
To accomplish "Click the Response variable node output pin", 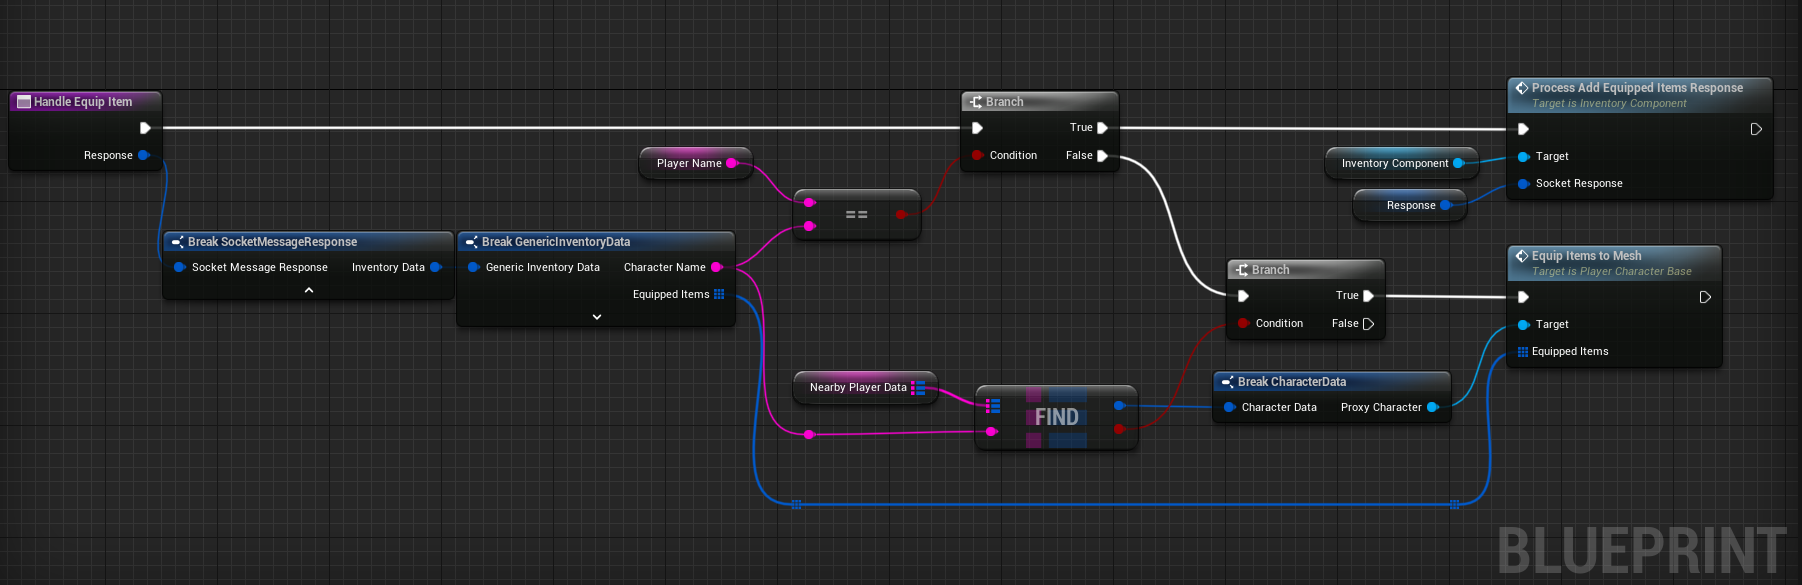I will [1445, 205].
